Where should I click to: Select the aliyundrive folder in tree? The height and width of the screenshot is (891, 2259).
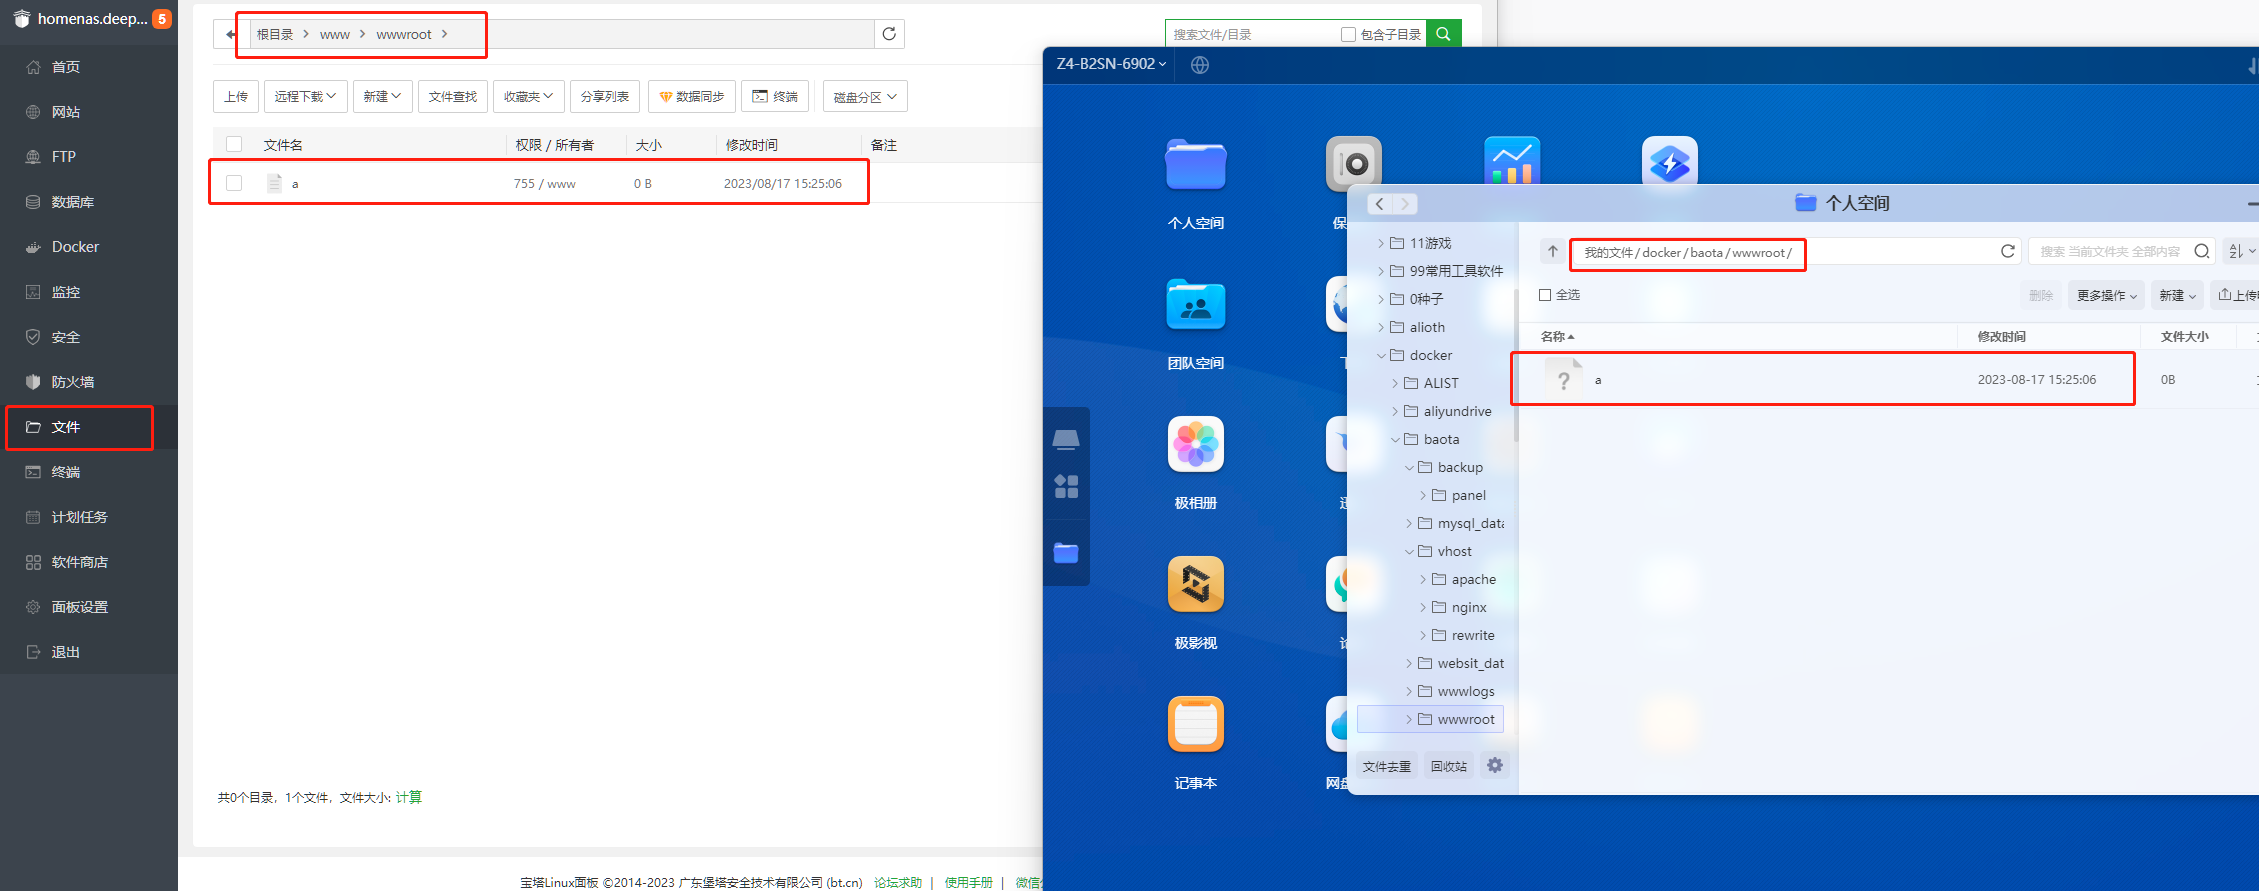(1457, 411)
